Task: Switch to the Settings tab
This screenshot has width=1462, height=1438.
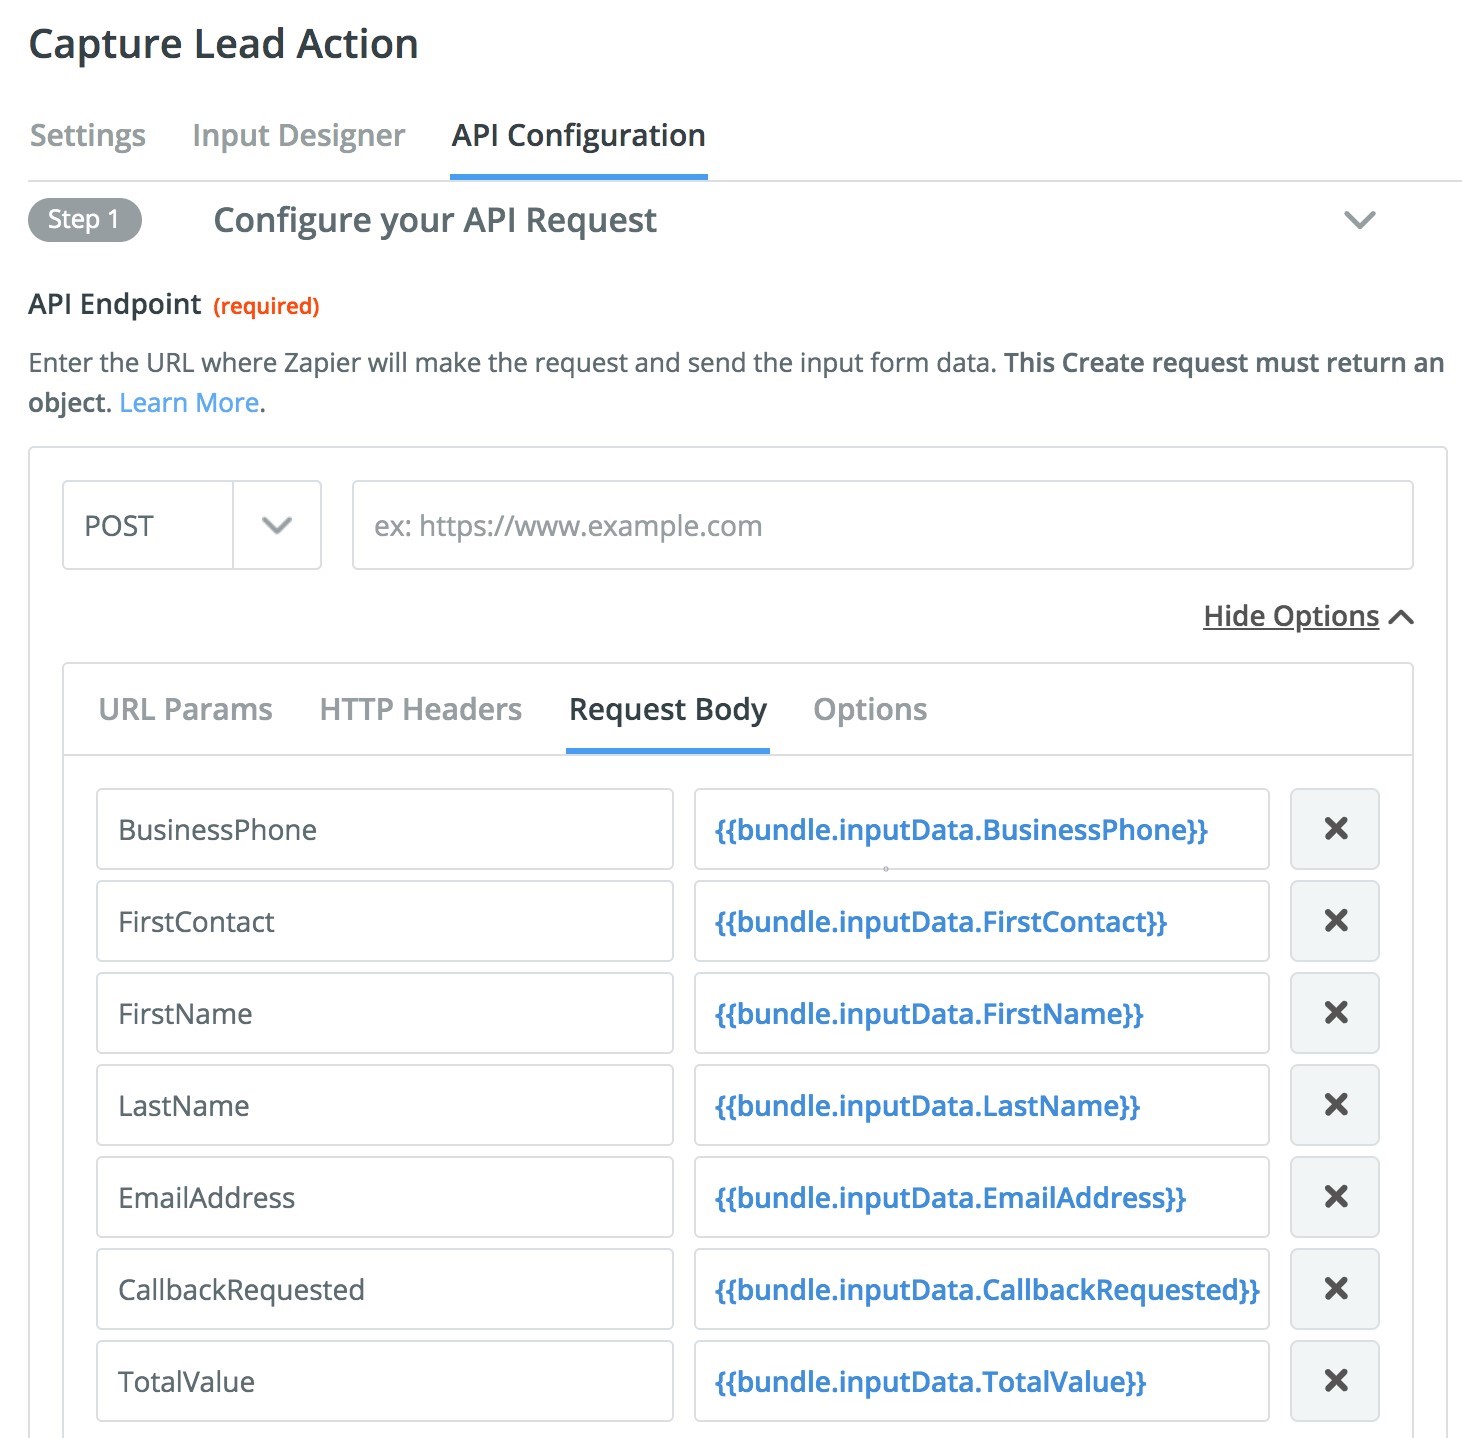Action: [88, 136]
